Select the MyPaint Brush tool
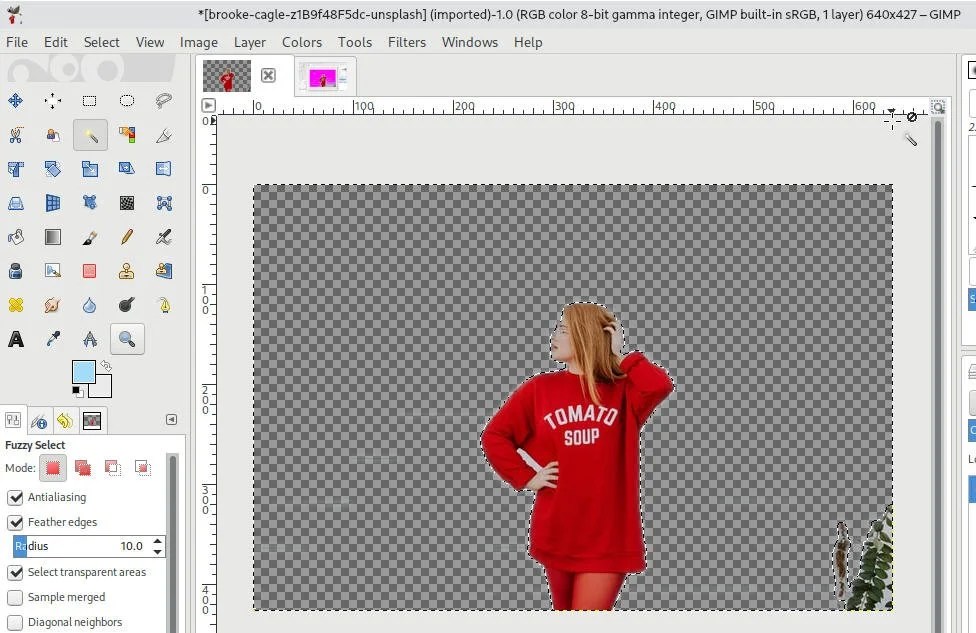Screen dimensions: 976x633 [53, 271]
